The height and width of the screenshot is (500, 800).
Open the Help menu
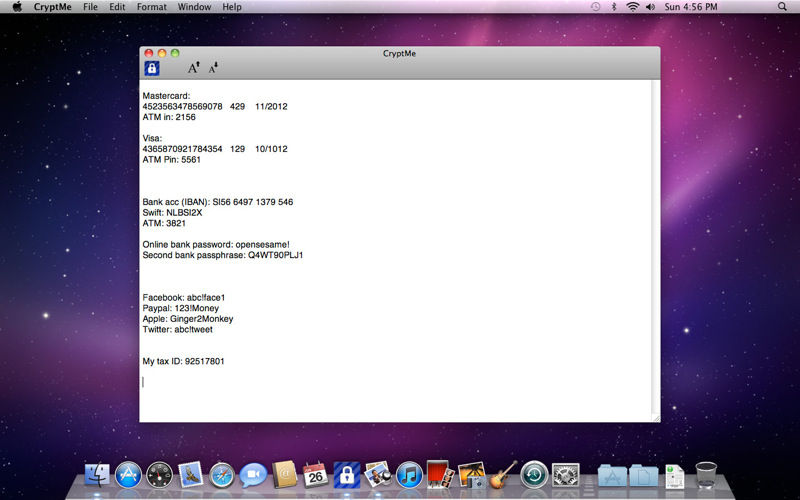click(x=232, y=7)
